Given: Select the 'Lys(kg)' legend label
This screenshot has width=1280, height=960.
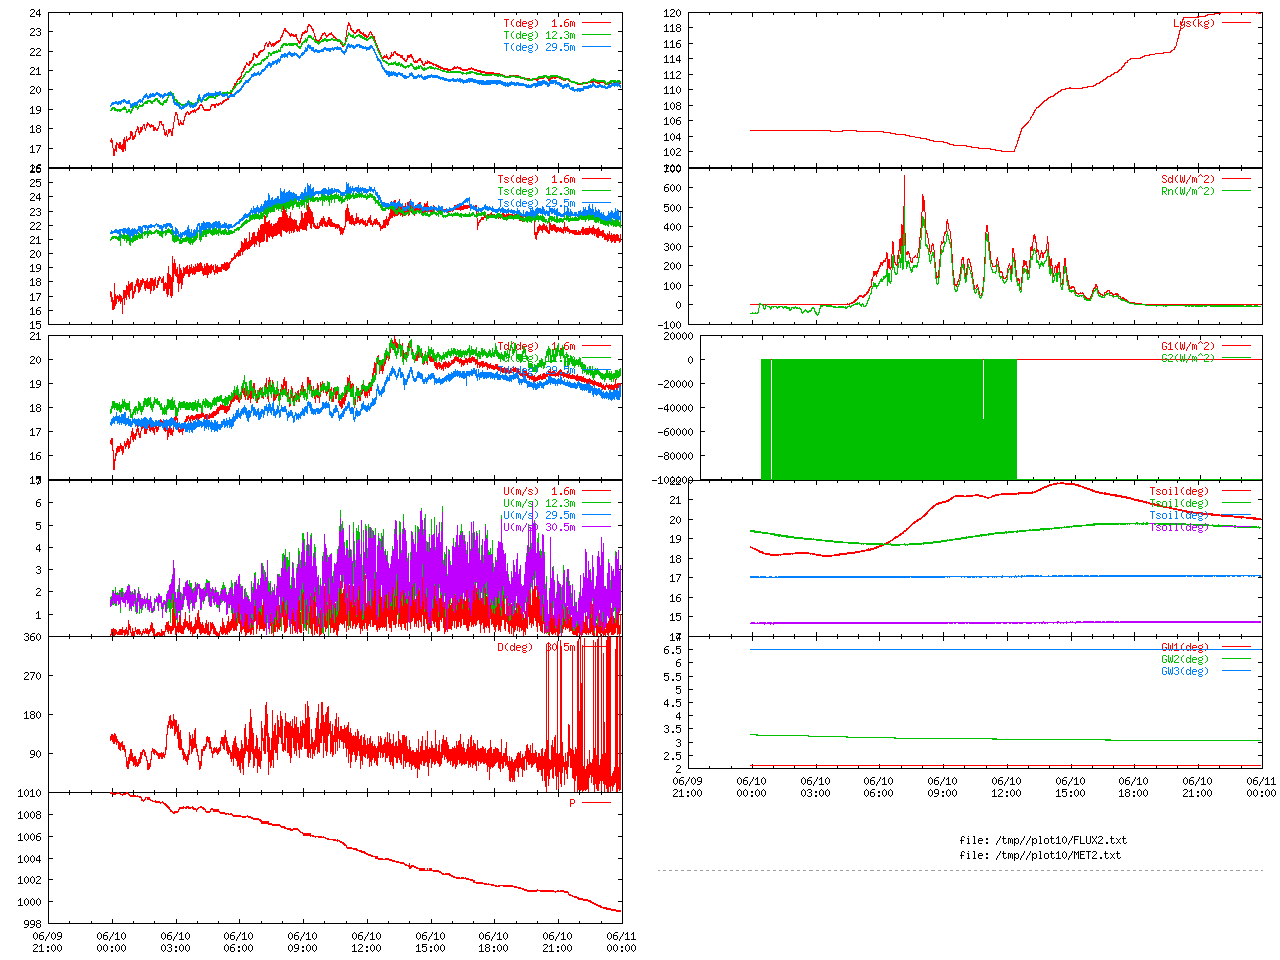Looking at the screenshot, I should click(x=1194, y=23).
